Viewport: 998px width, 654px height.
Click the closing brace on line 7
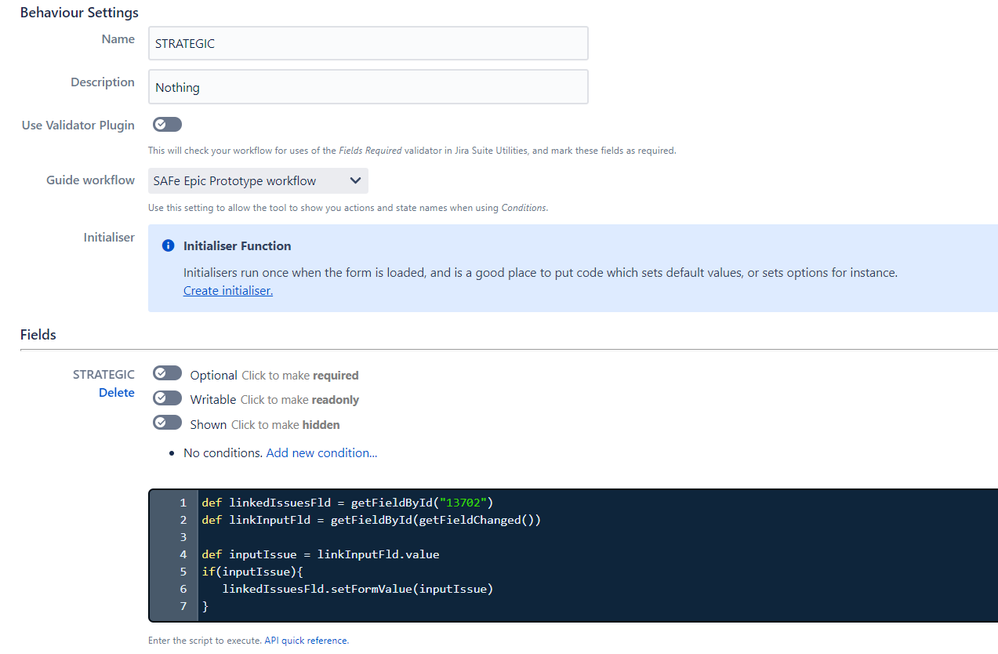coord(205,606)
